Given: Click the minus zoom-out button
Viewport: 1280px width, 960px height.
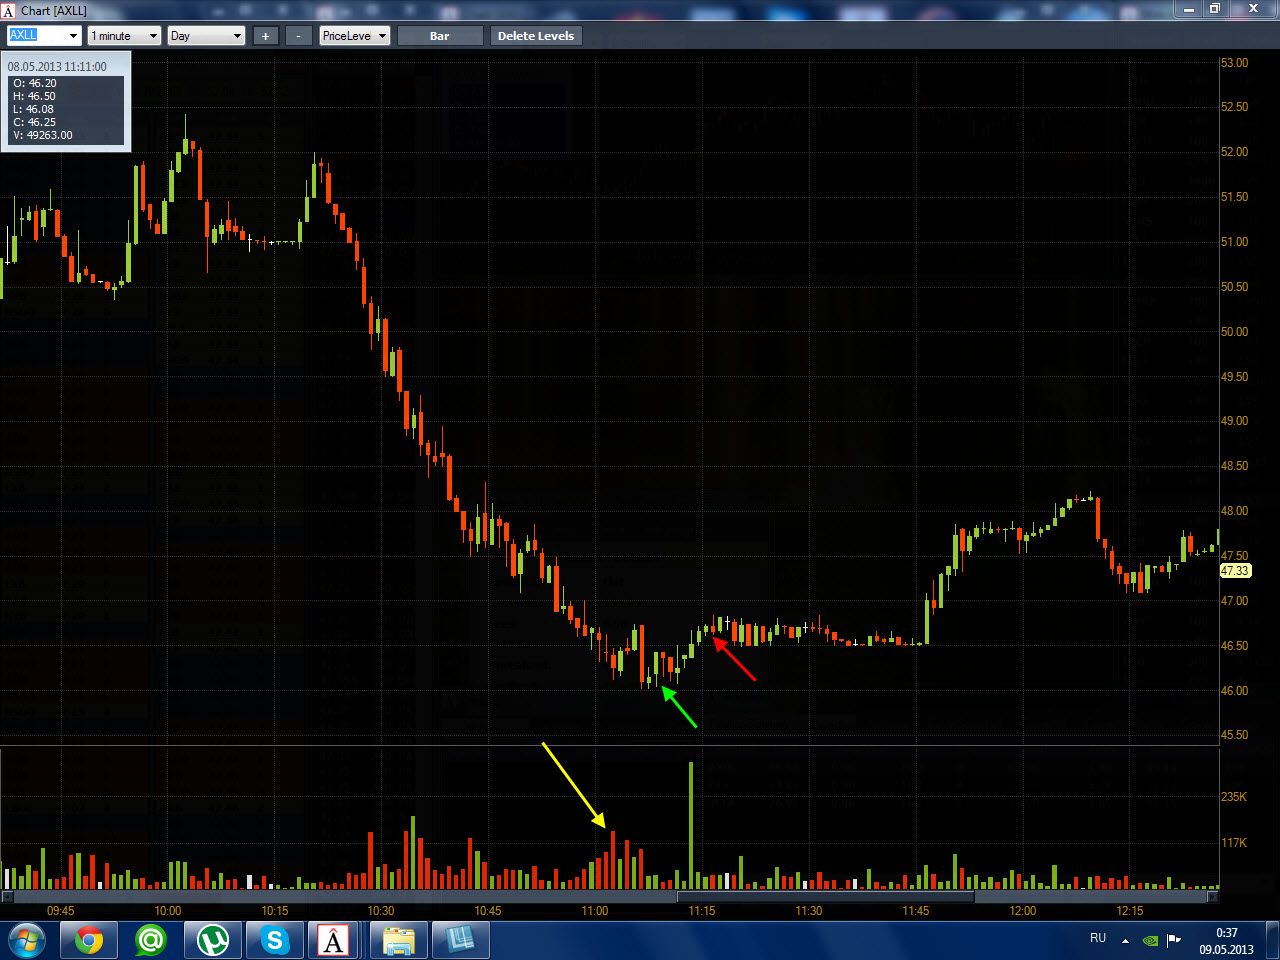Looking at the screenshot, I should pos(298,36).
